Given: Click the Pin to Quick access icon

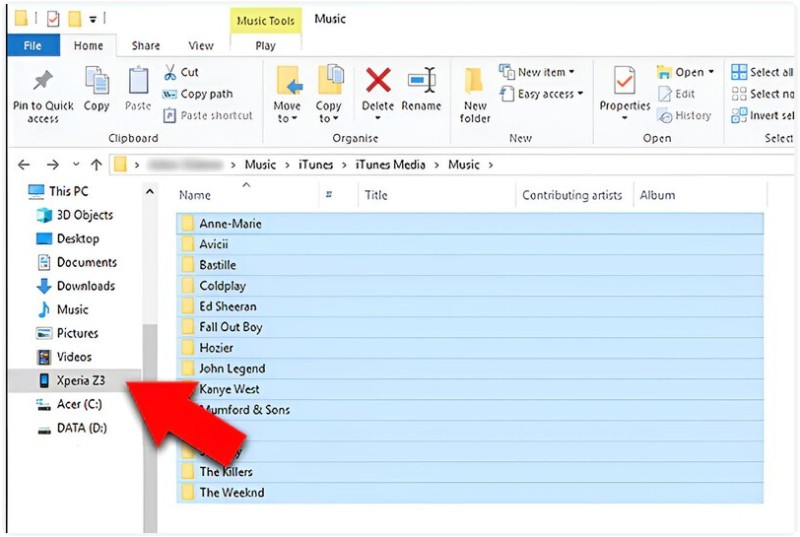Looking at the screenshot, I should tap(42, 82).
